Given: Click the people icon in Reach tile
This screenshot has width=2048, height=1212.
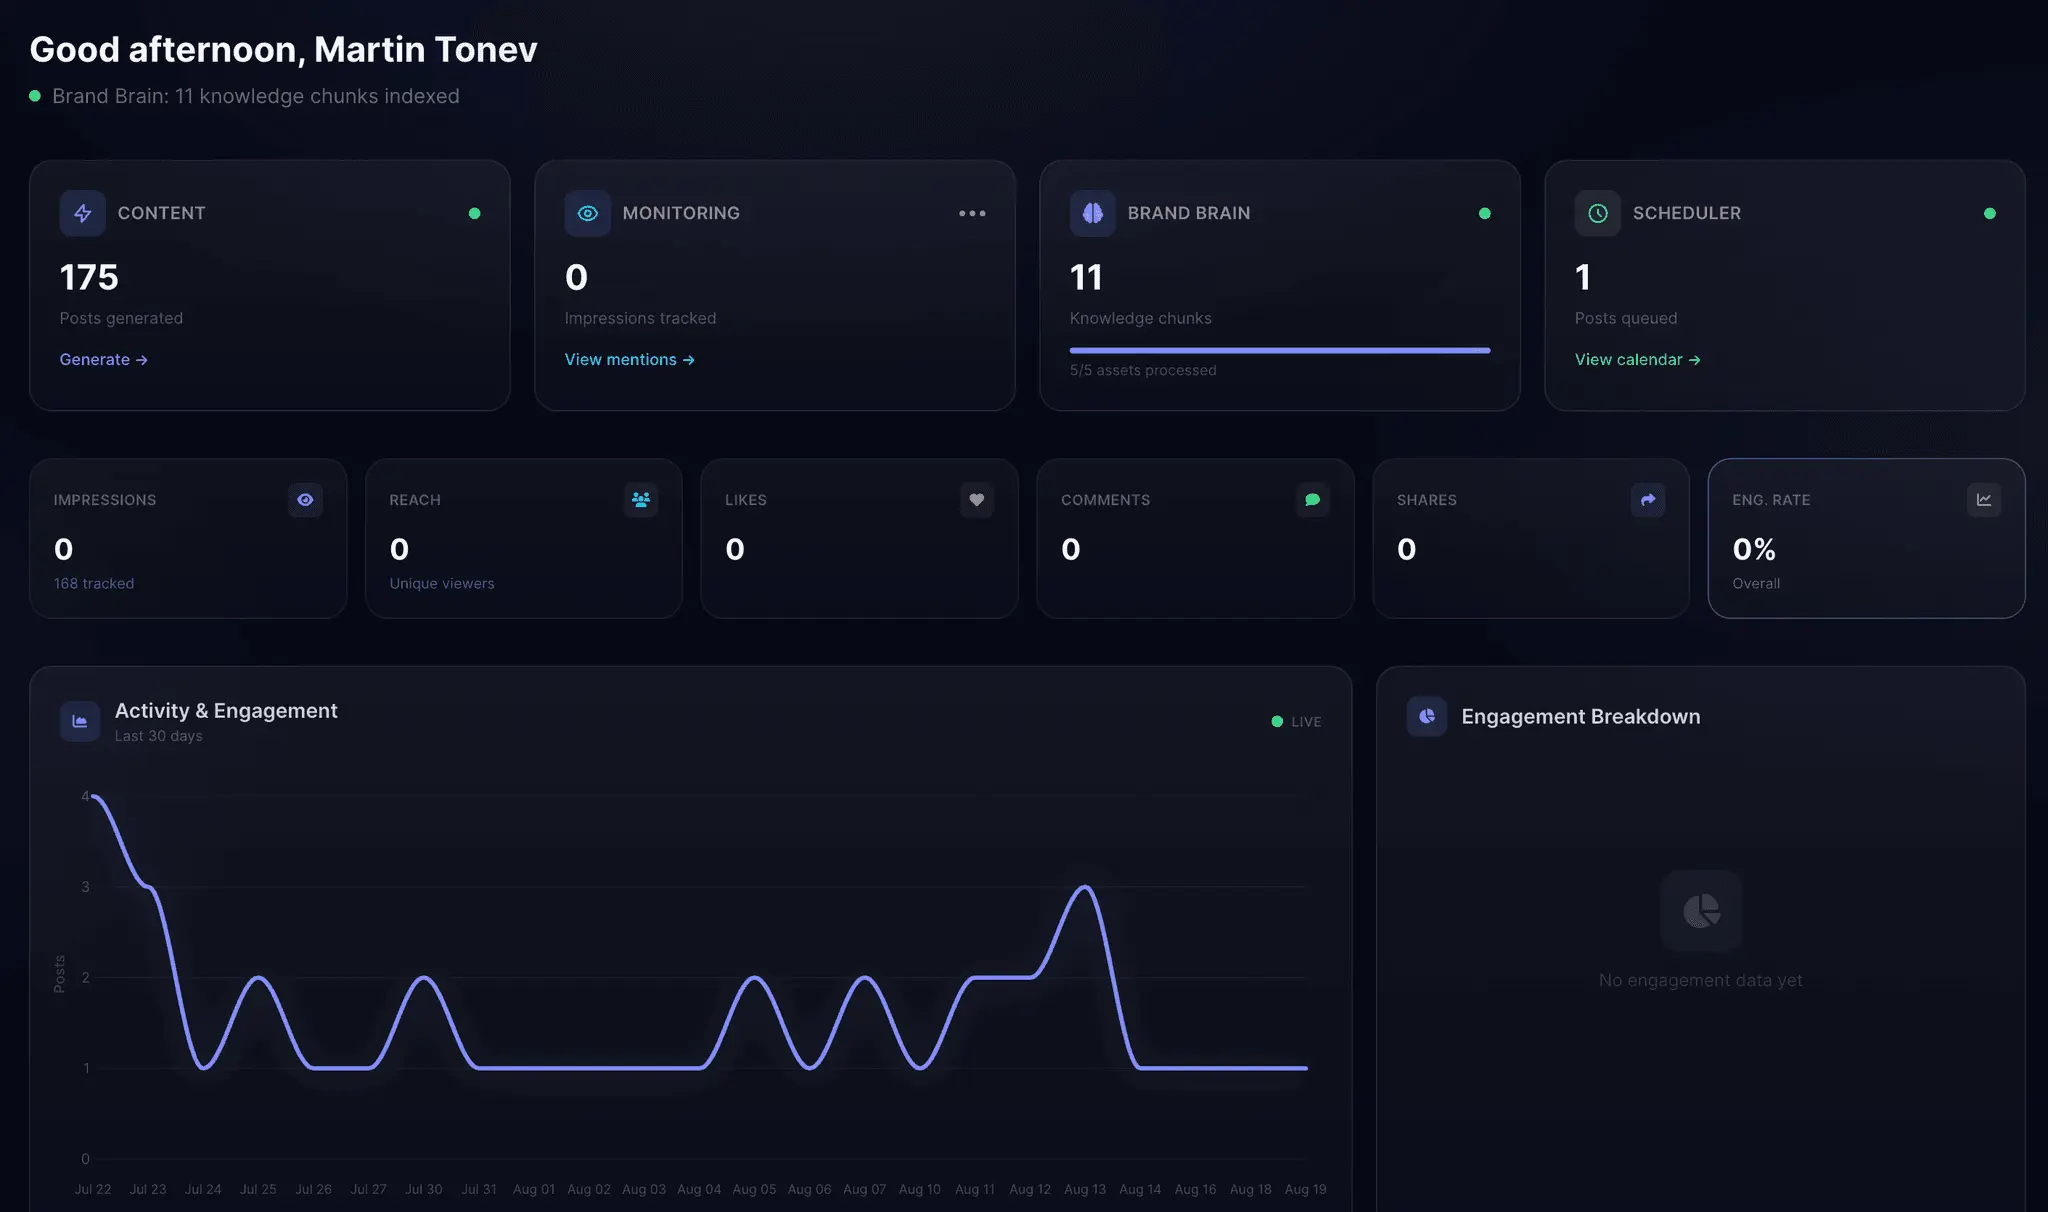Looking at the screenshot, I should [x=641, y=499].
